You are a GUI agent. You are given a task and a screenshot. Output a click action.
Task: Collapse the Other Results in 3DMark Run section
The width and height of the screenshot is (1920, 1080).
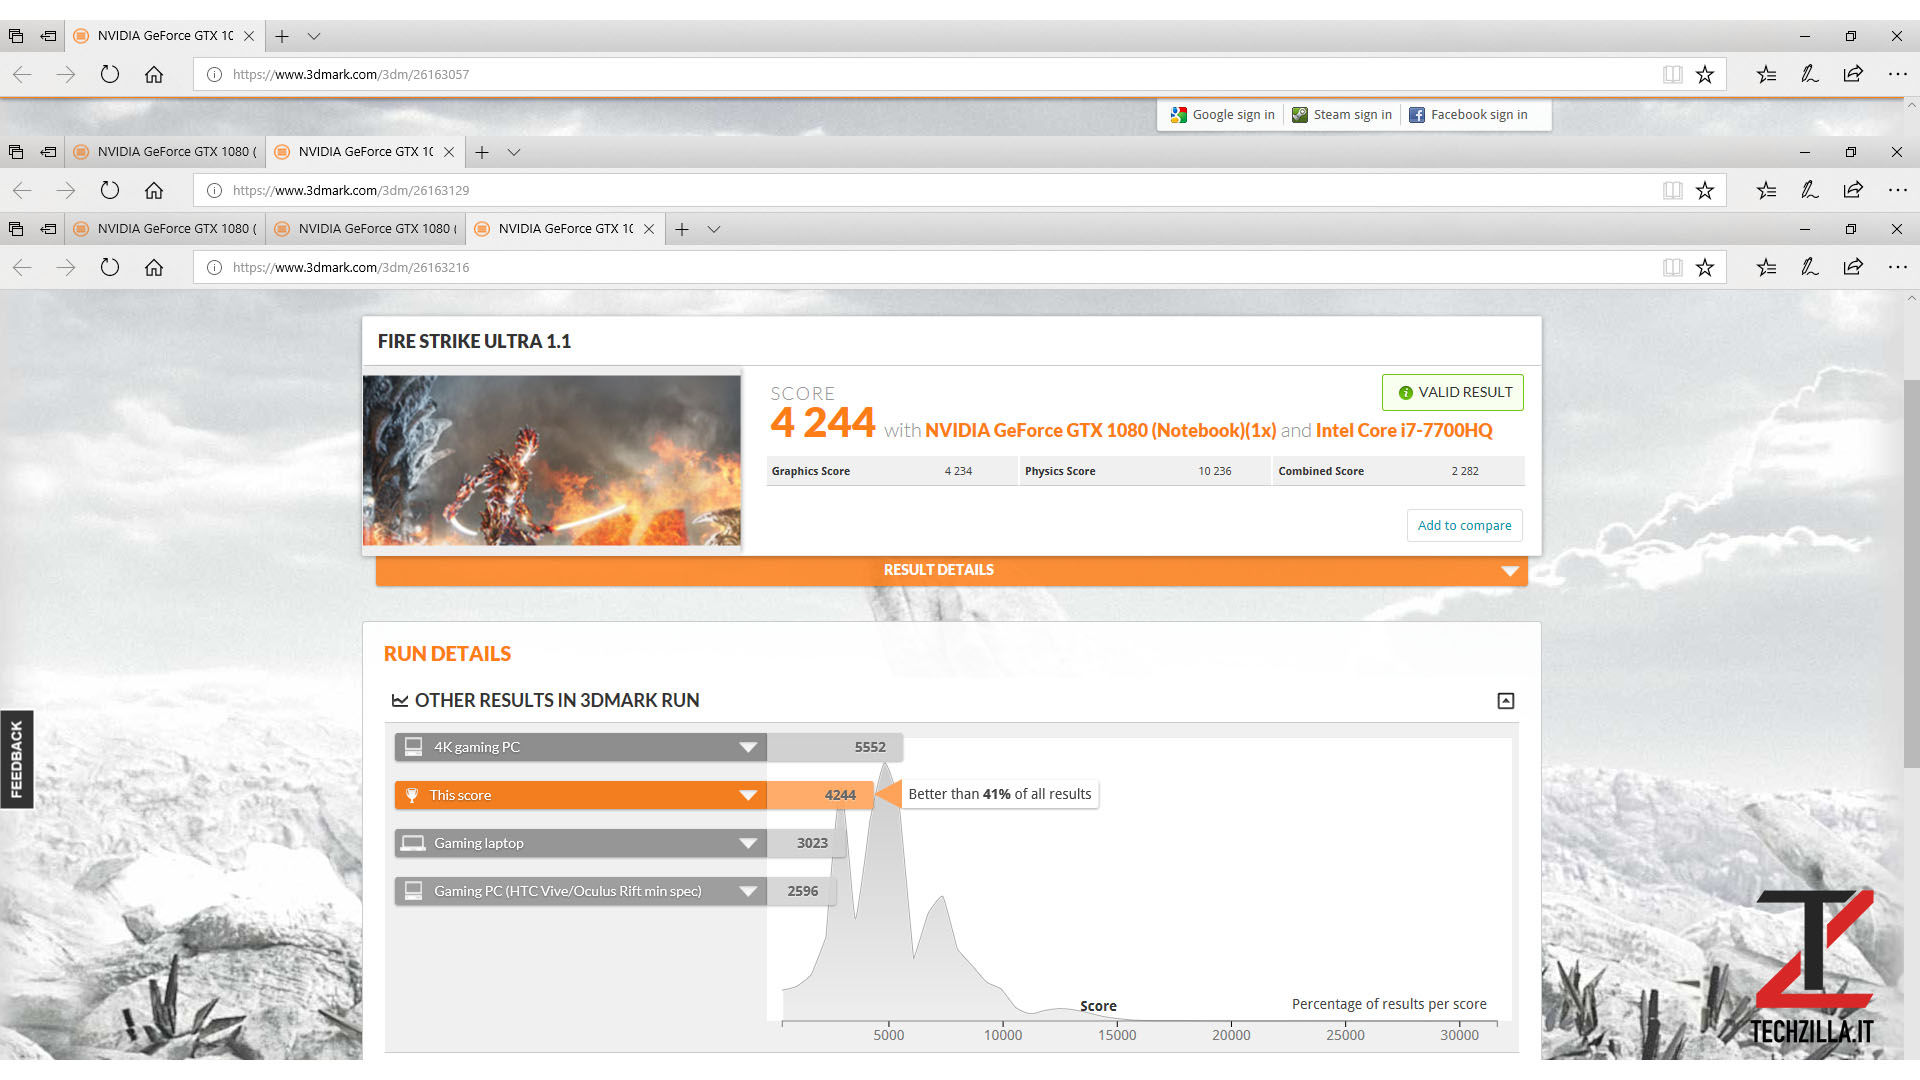tap(1505, 701)
